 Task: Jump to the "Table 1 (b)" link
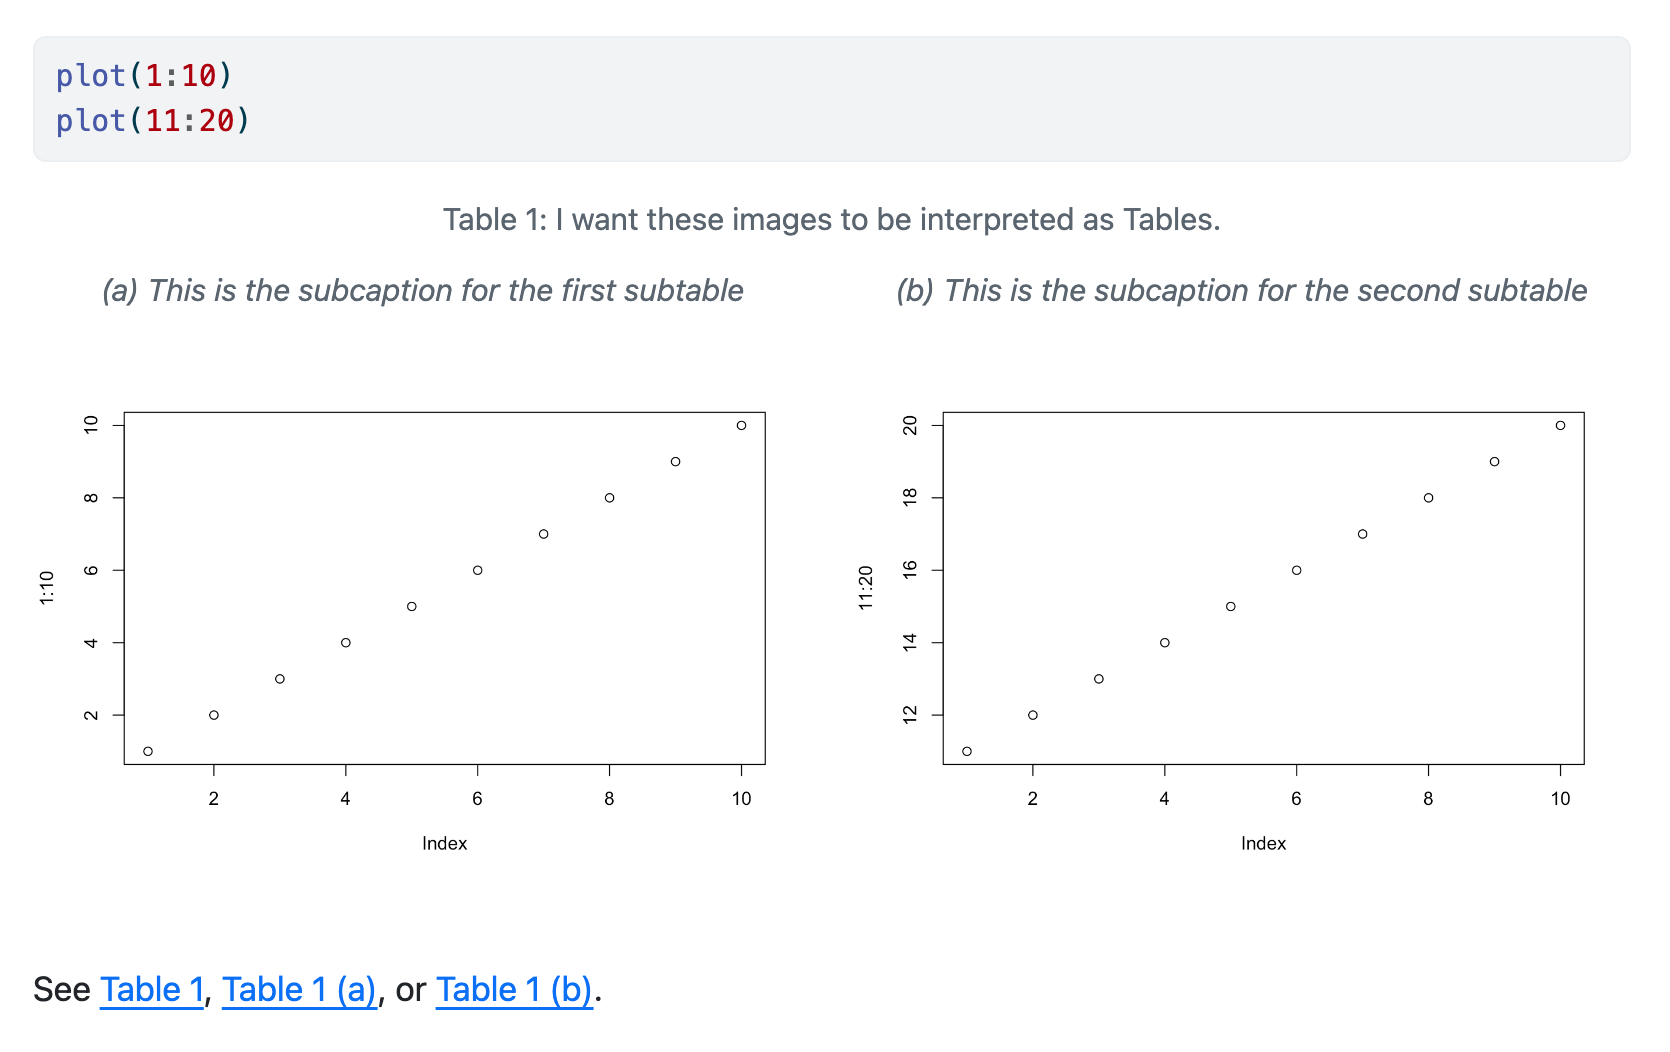click(x=514, y=989)
